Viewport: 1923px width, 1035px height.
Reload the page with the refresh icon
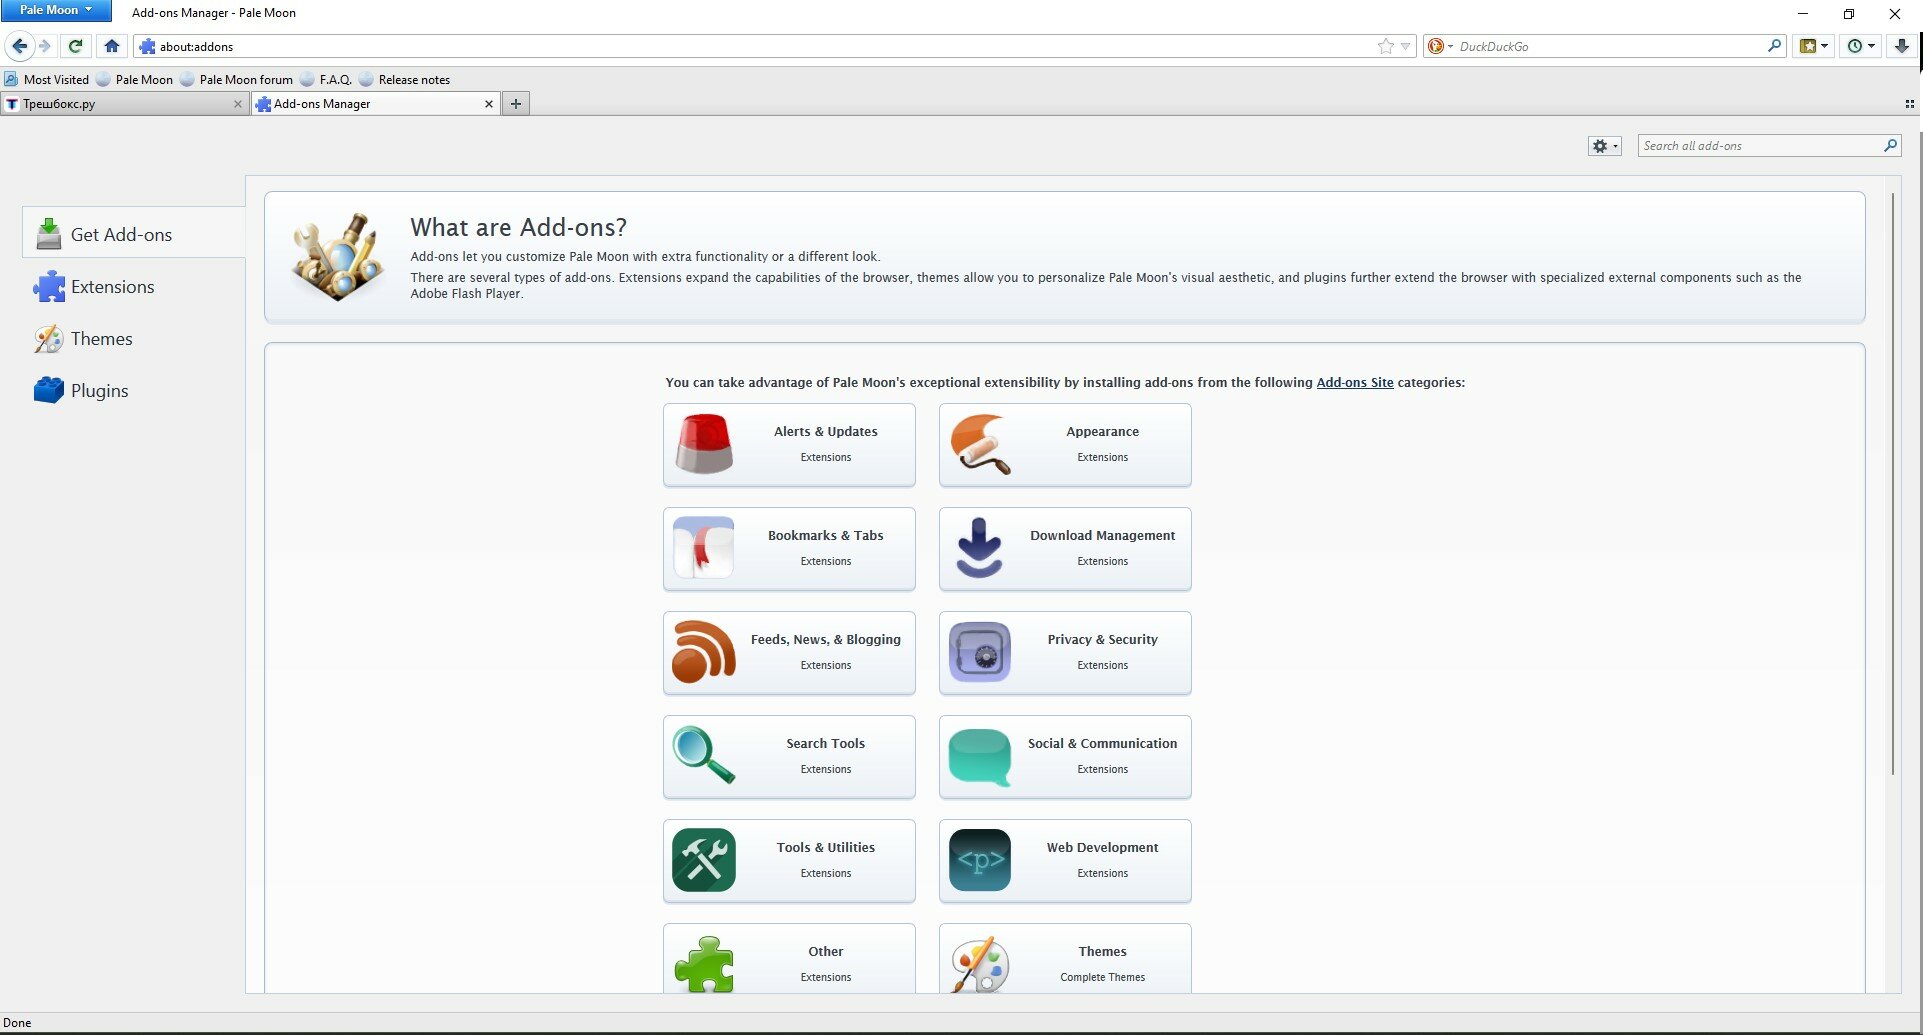click(75, 46)
